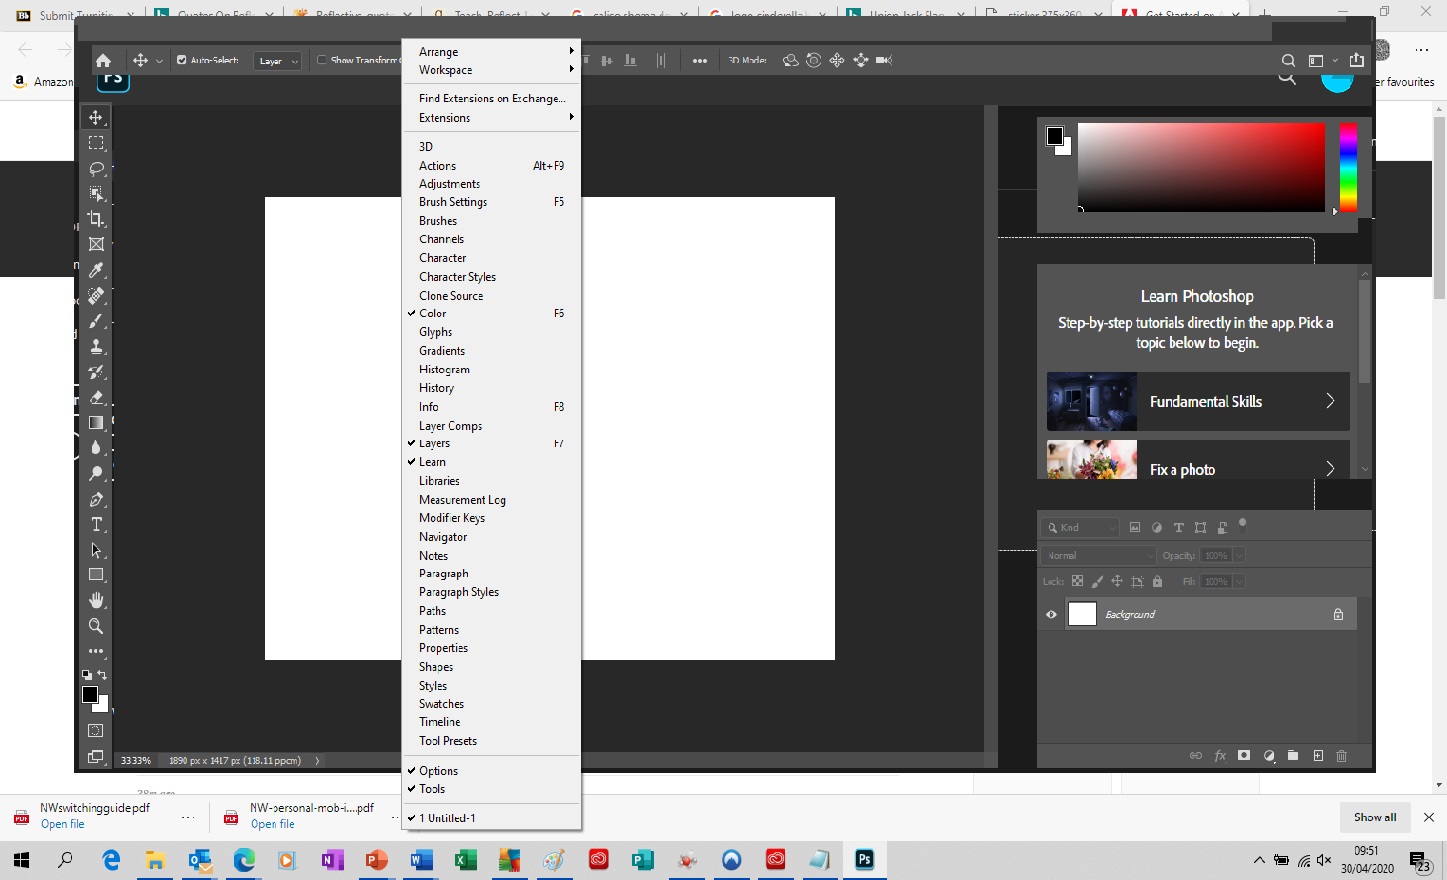The height and width of the screenshot is (880, 1447).
Task: Enable the Auto-Select checkbox
Action: [x=182, y=60]
